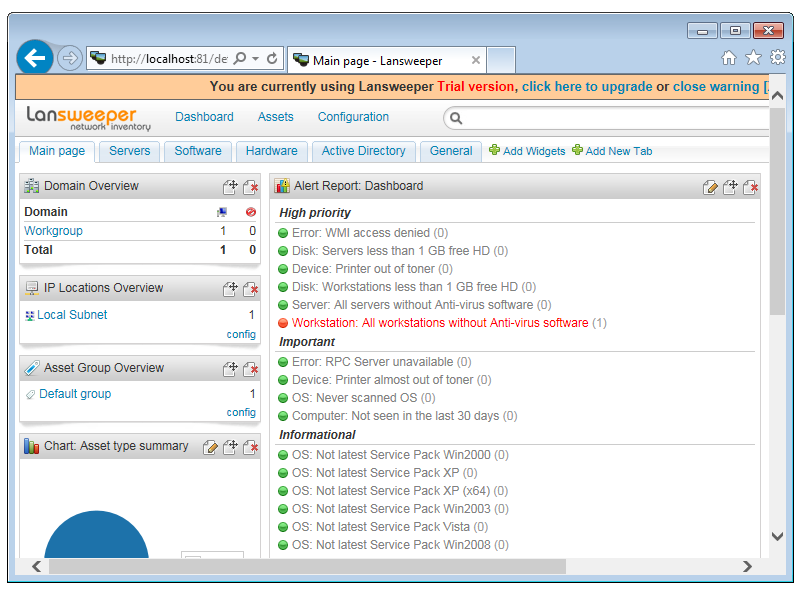Click the Add Widgets plus icon
The width and height of the screenshot is (812, 600).
pos(494,151)
